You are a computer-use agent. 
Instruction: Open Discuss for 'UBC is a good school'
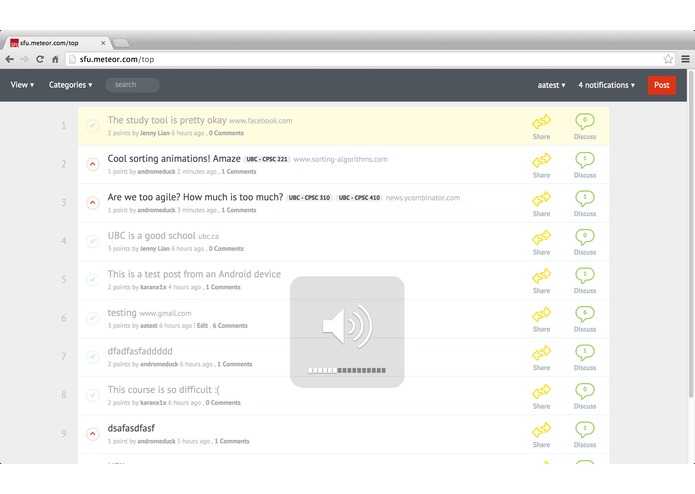tap(585, 237)
